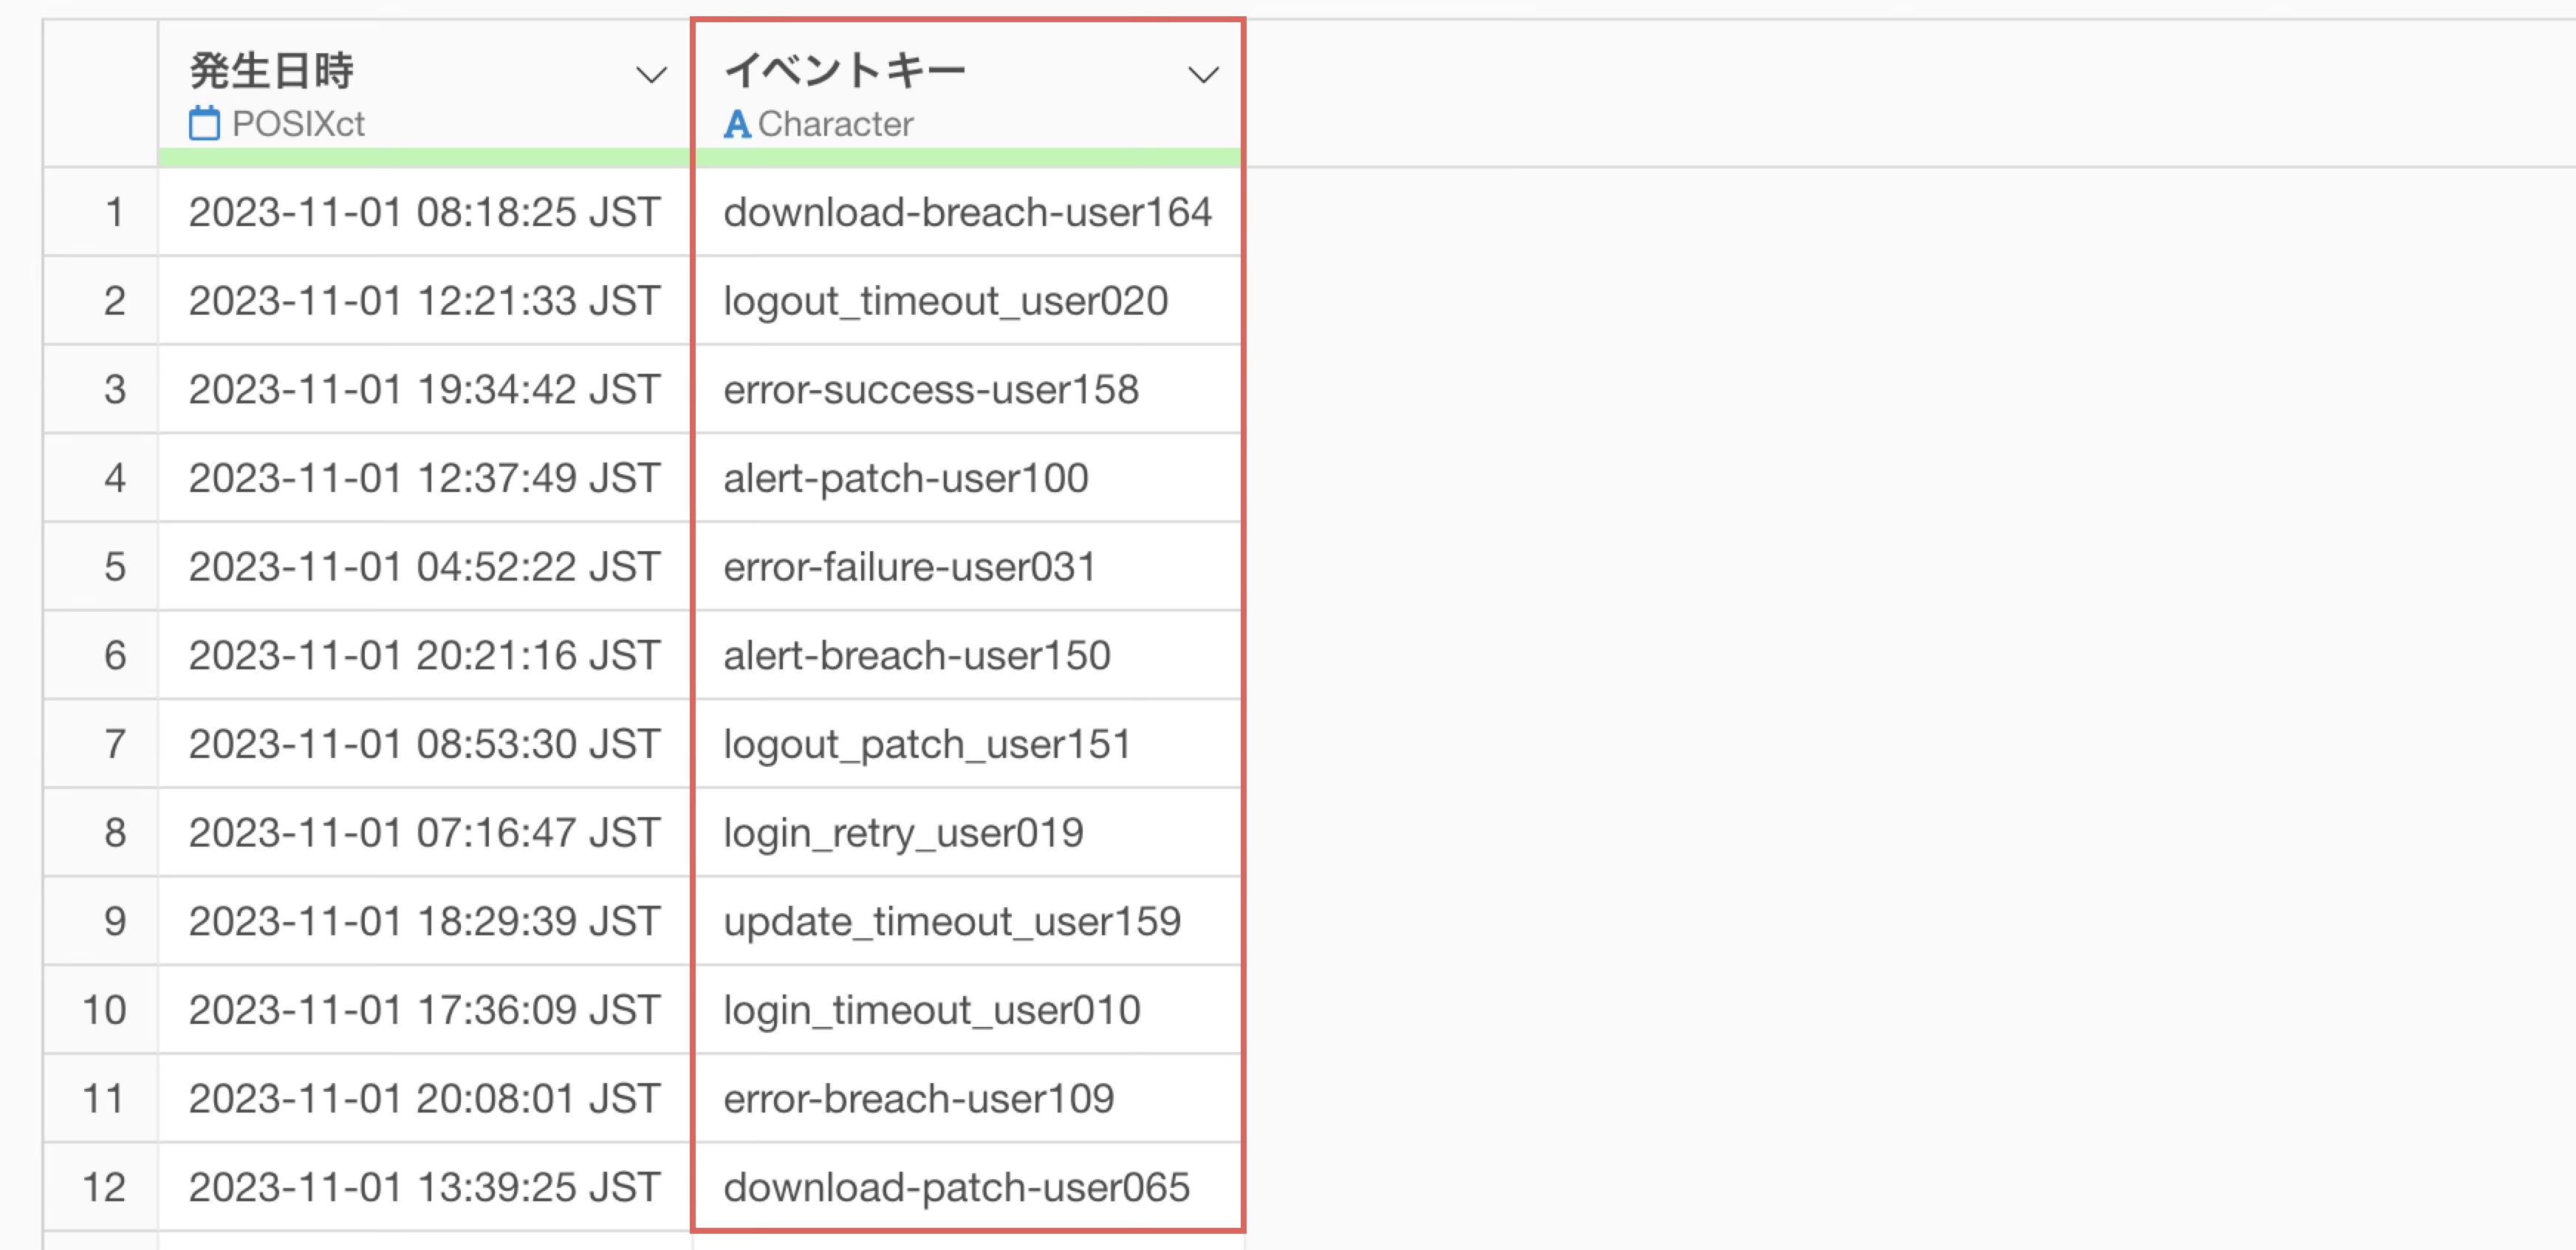Click cell alert-patch-user100

906,479
